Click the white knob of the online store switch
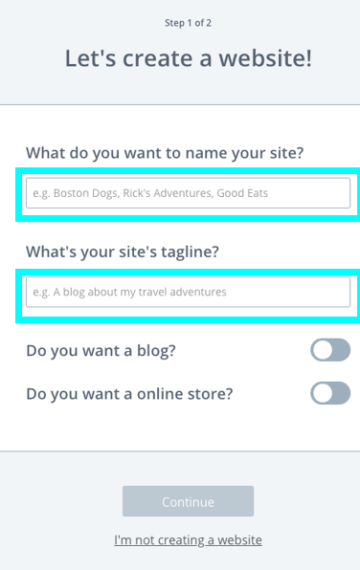Viewport: 360px width, 570px height. 322,393
